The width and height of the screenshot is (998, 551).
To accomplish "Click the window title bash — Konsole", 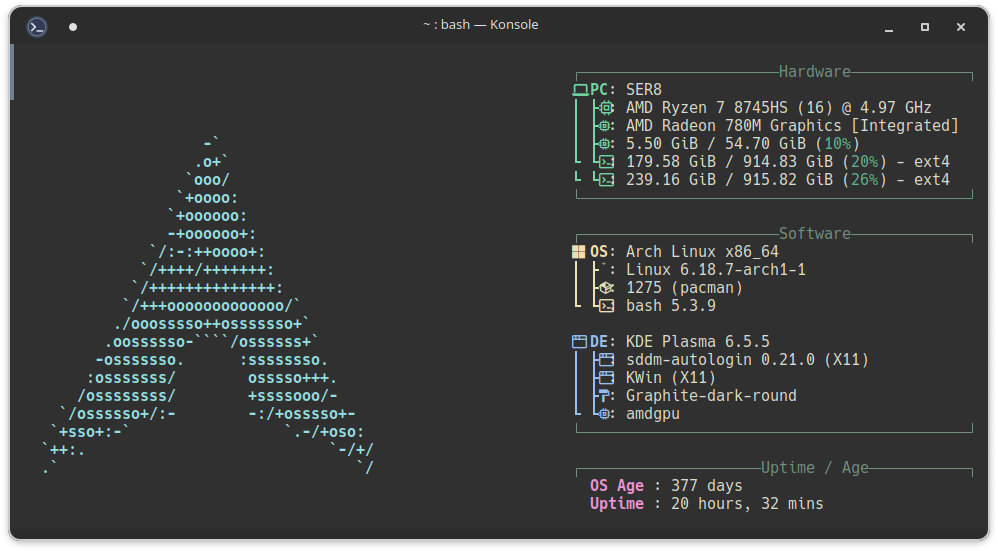I will pos(481,25).
